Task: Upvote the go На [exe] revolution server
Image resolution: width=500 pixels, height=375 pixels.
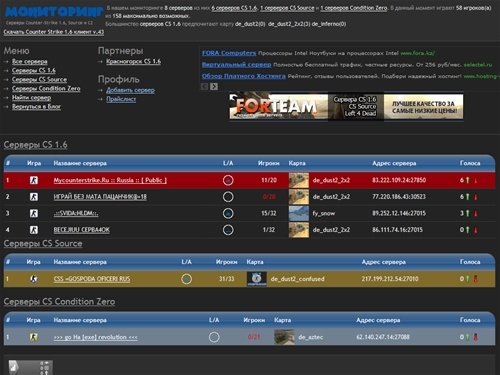Action: coord(467,337)
